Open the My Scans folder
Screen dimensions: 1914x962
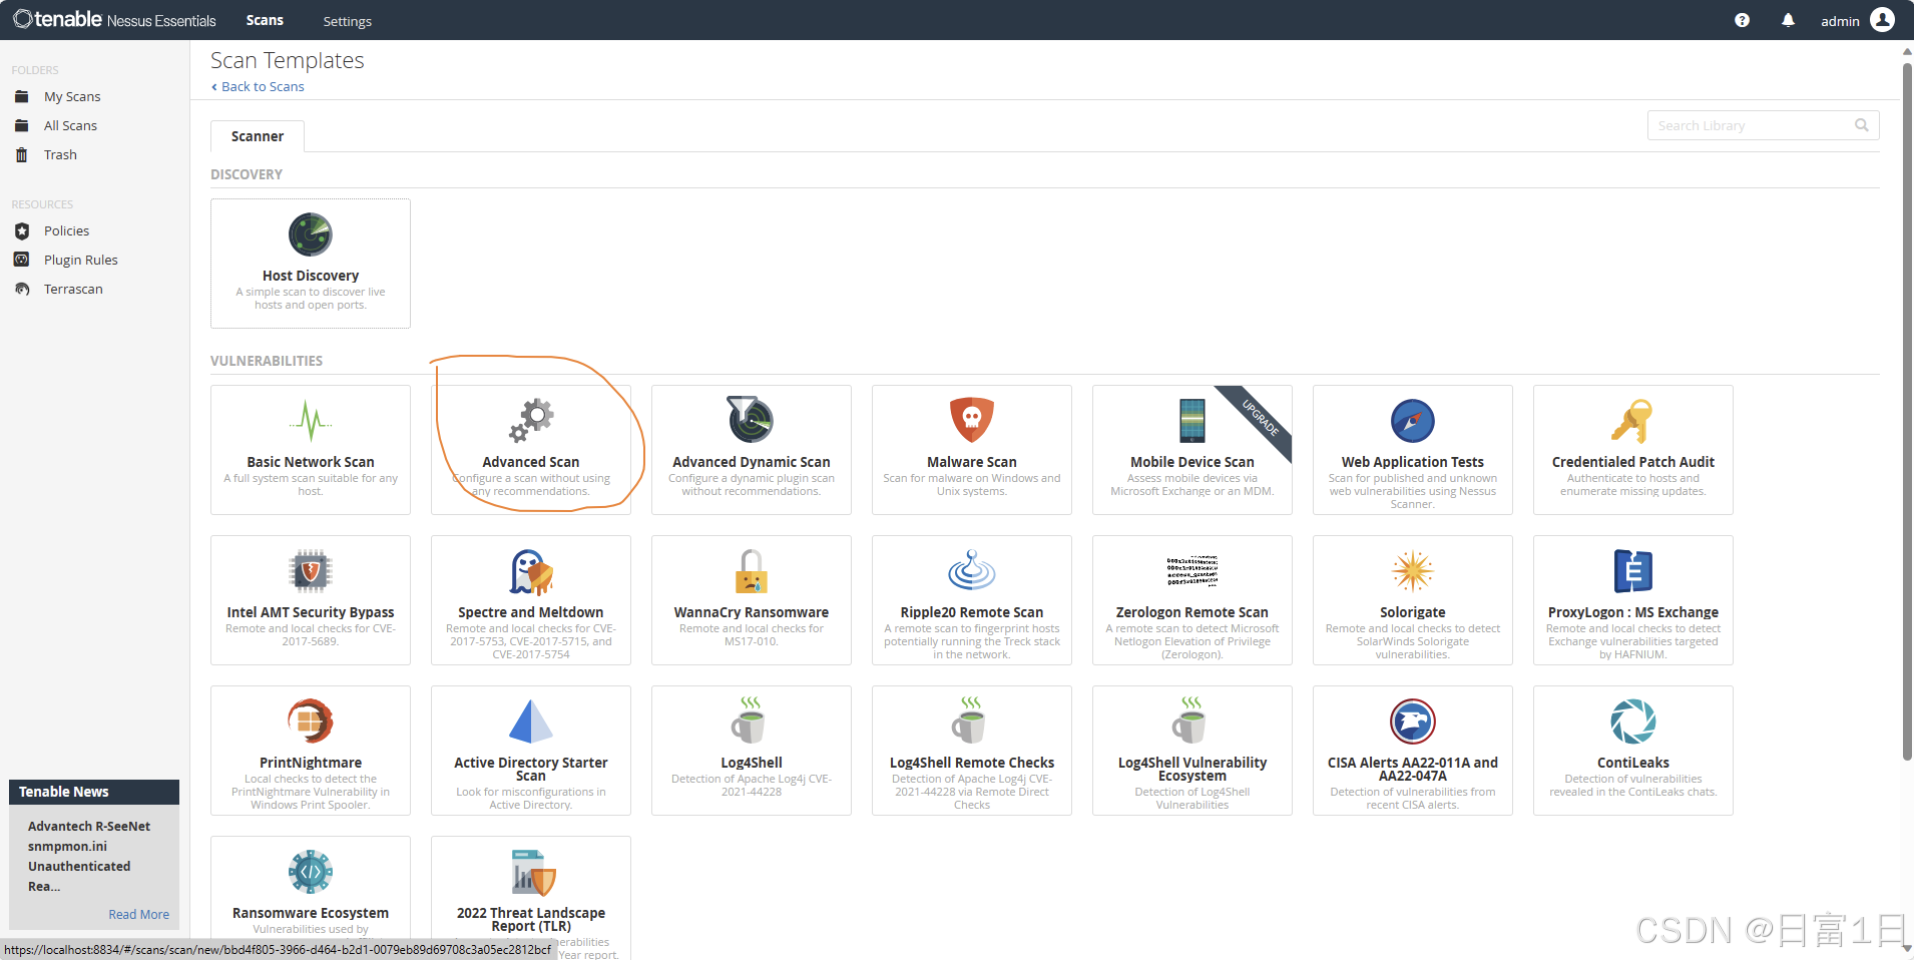pyautogui.click(x=72, y=97)
